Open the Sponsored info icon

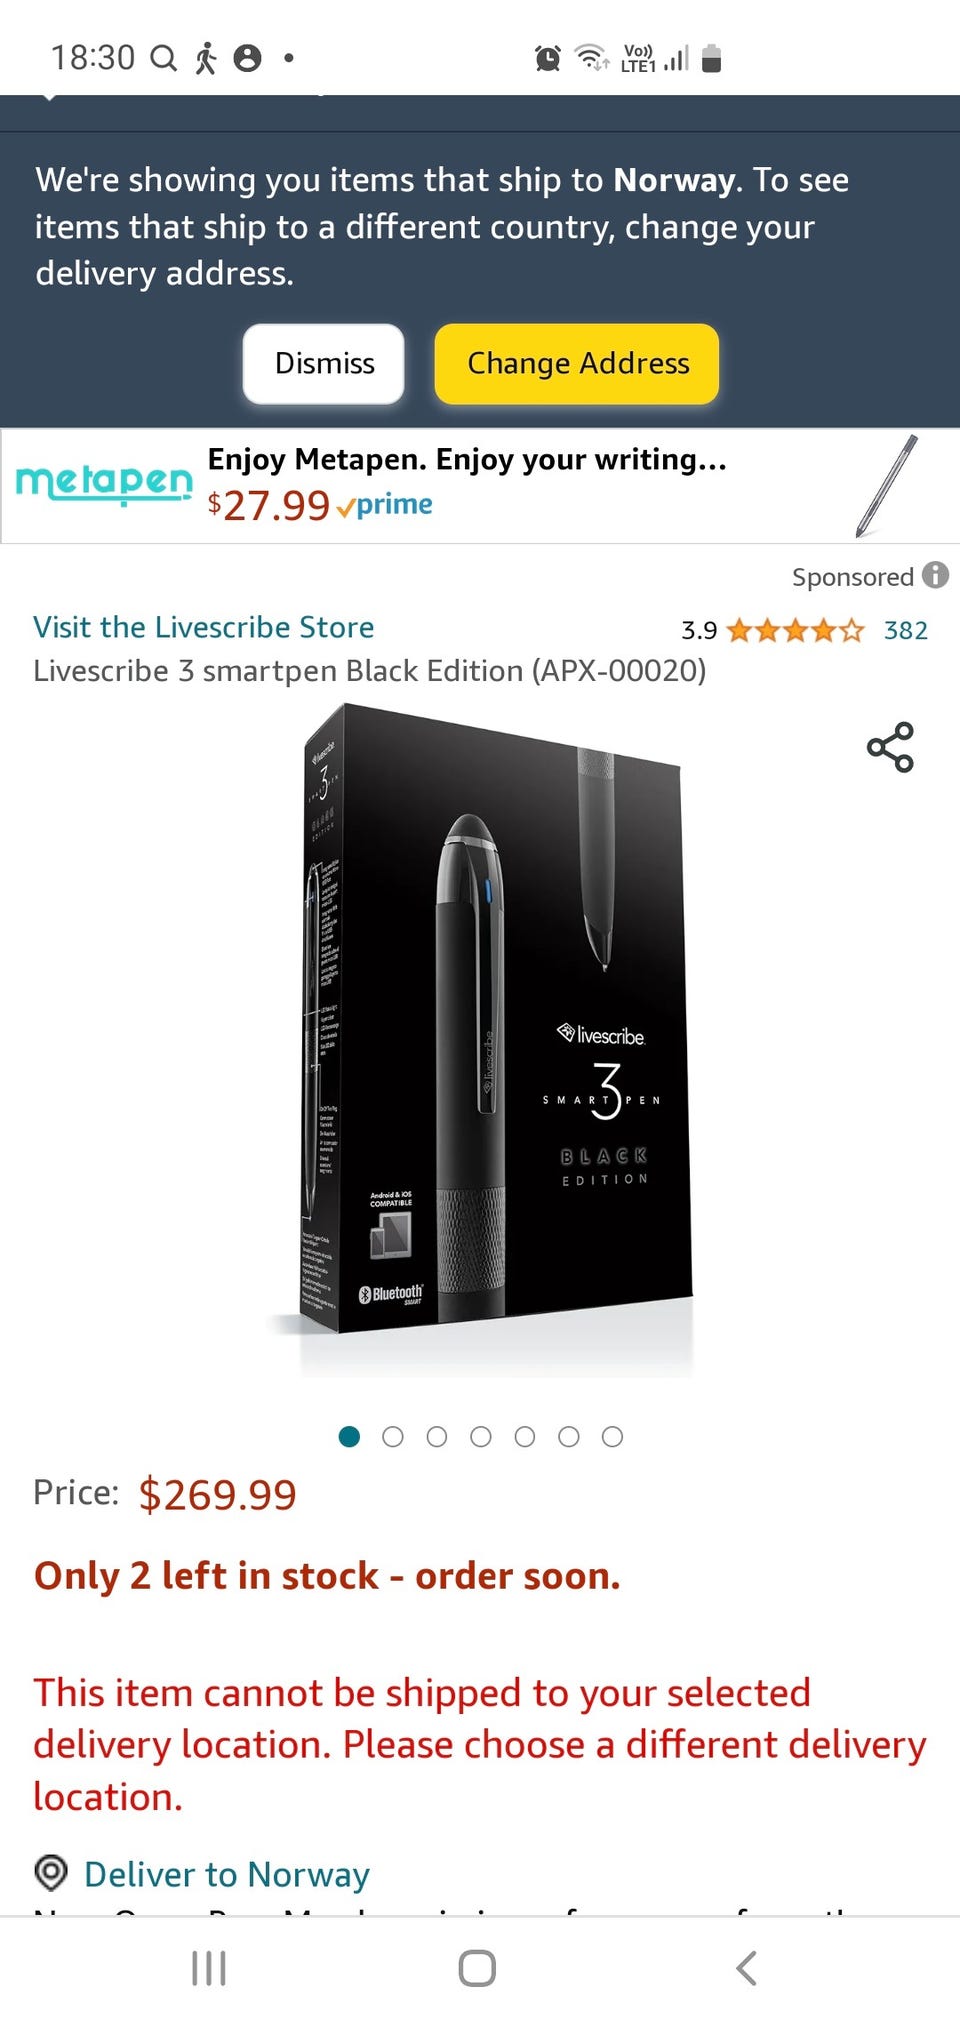point(935,575)
